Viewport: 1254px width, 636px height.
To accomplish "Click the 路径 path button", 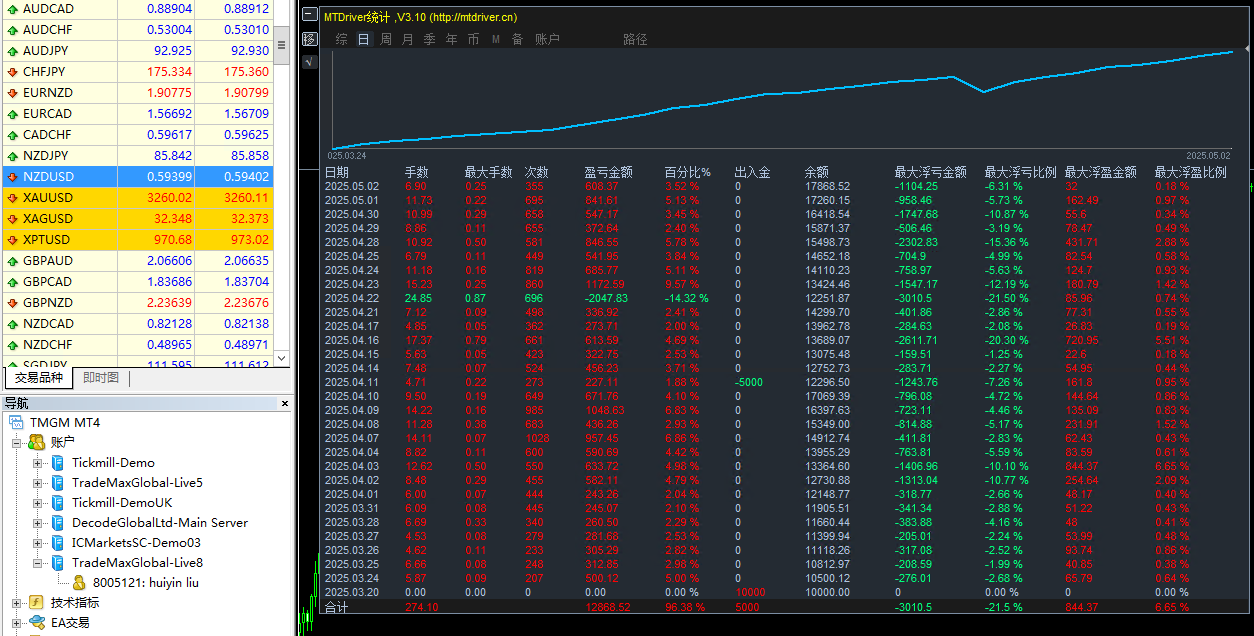I will pyautogui.click(x=636, y=39).
